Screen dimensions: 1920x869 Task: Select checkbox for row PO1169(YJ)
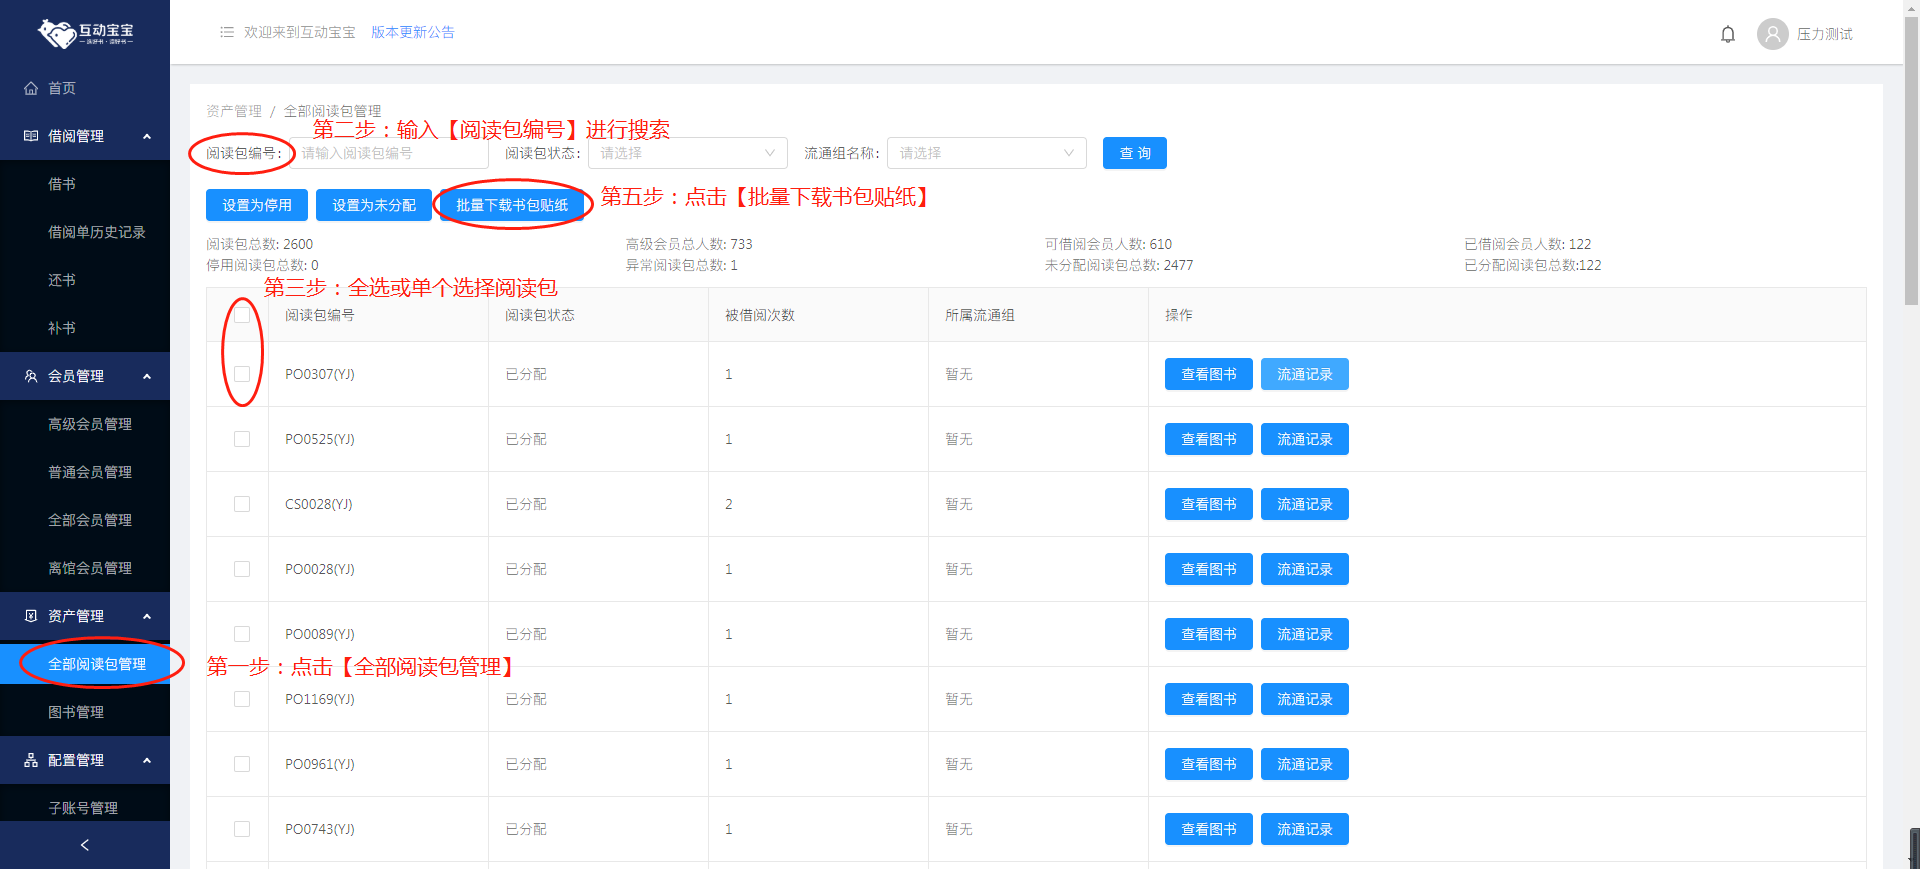coord(242,699)
